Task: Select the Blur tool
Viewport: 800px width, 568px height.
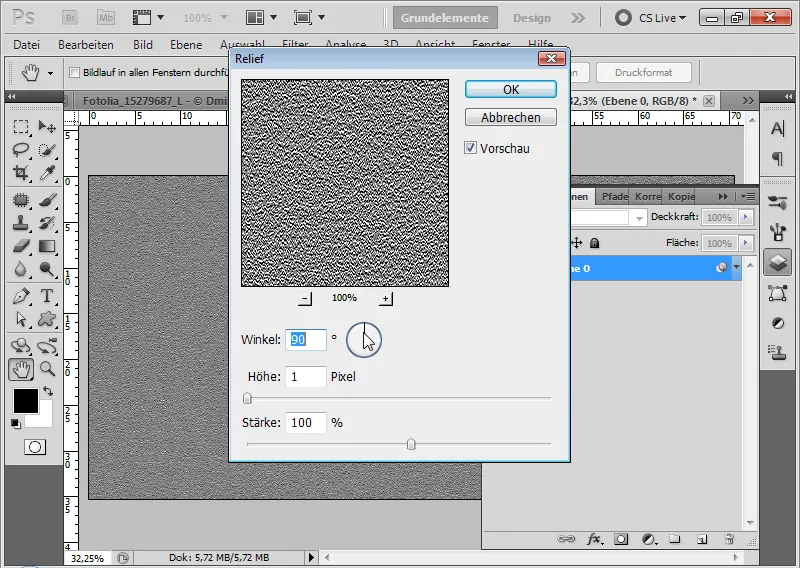Action: (x=21, y=269)
